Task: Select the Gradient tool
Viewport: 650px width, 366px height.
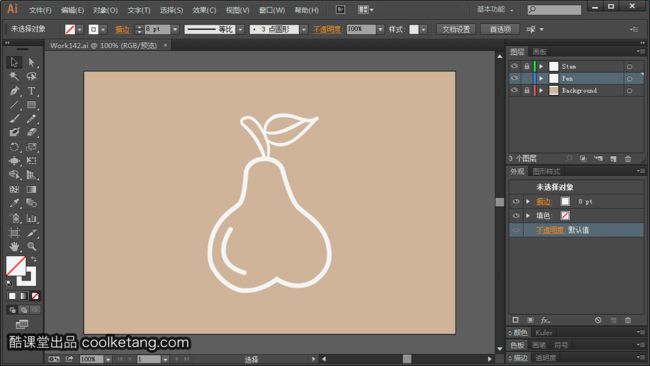Action: click(x=32, y=189)
